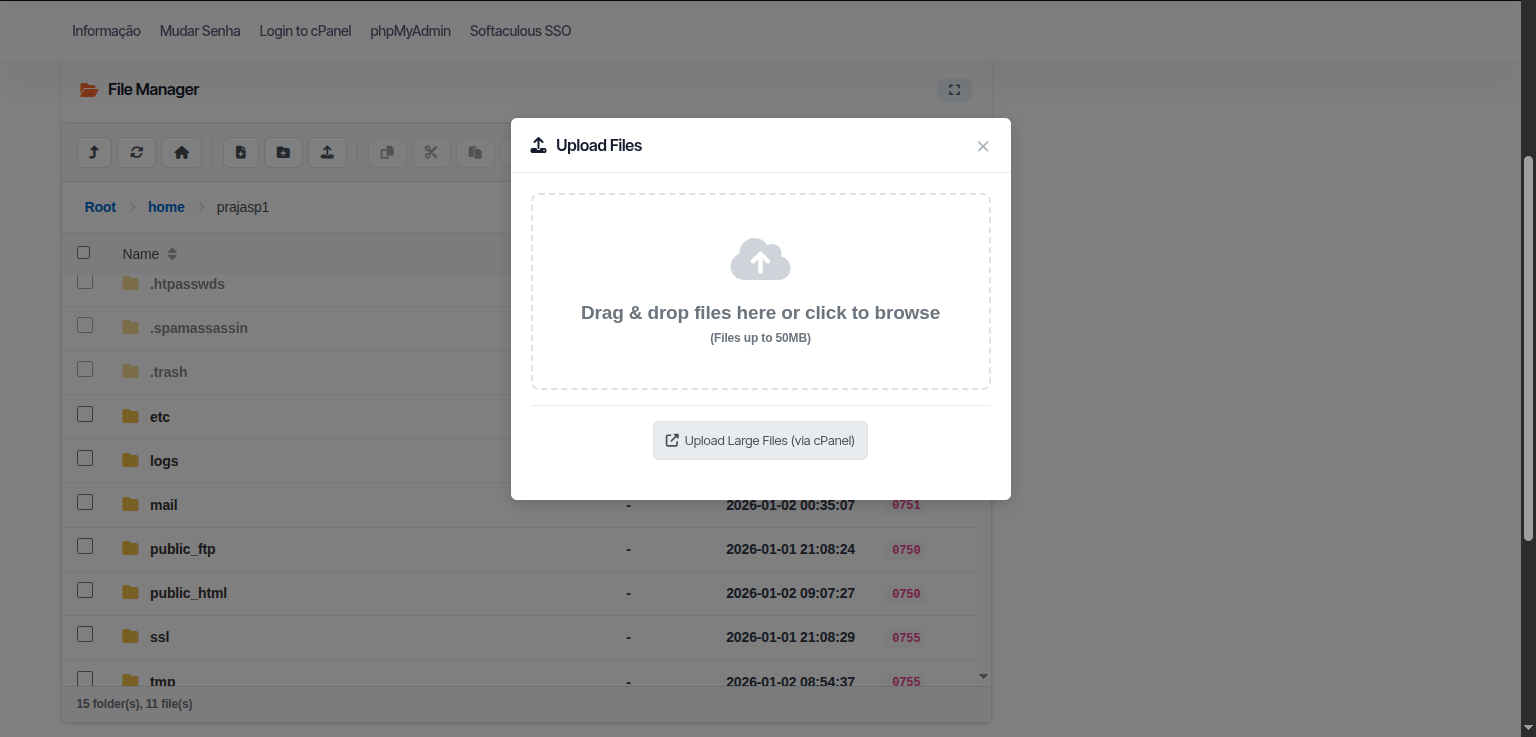Tick the checkbox next to public_html
The height and width of the screenshot is (737, 1536).
tap(84, 590)
